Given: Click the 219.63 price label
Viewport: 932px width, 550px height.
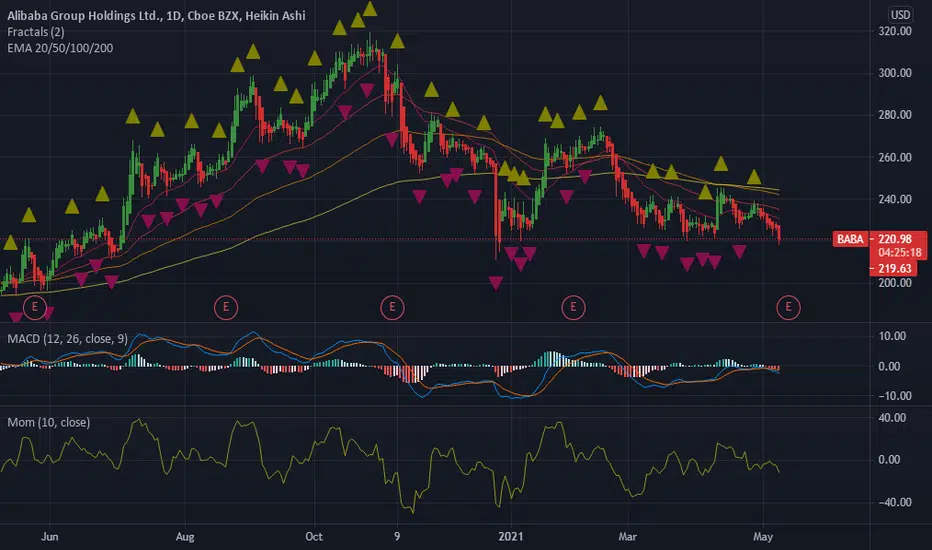Looking at the screenshot, I should click(895, 269).
